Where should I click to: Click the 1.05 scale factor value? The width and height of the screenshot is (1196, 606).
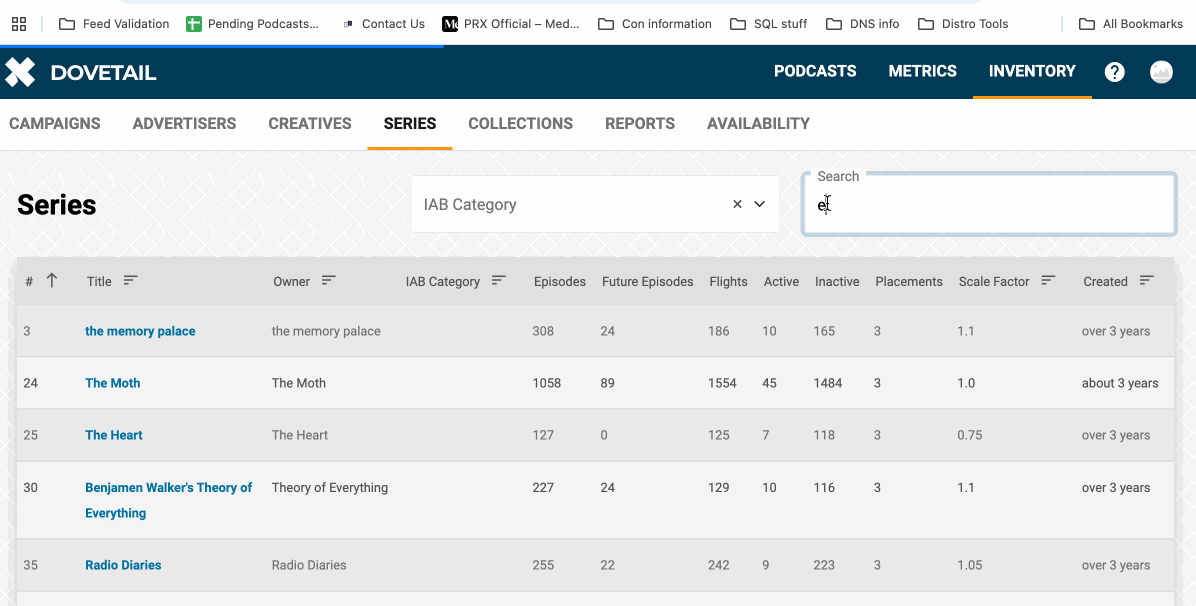point(969,565)
